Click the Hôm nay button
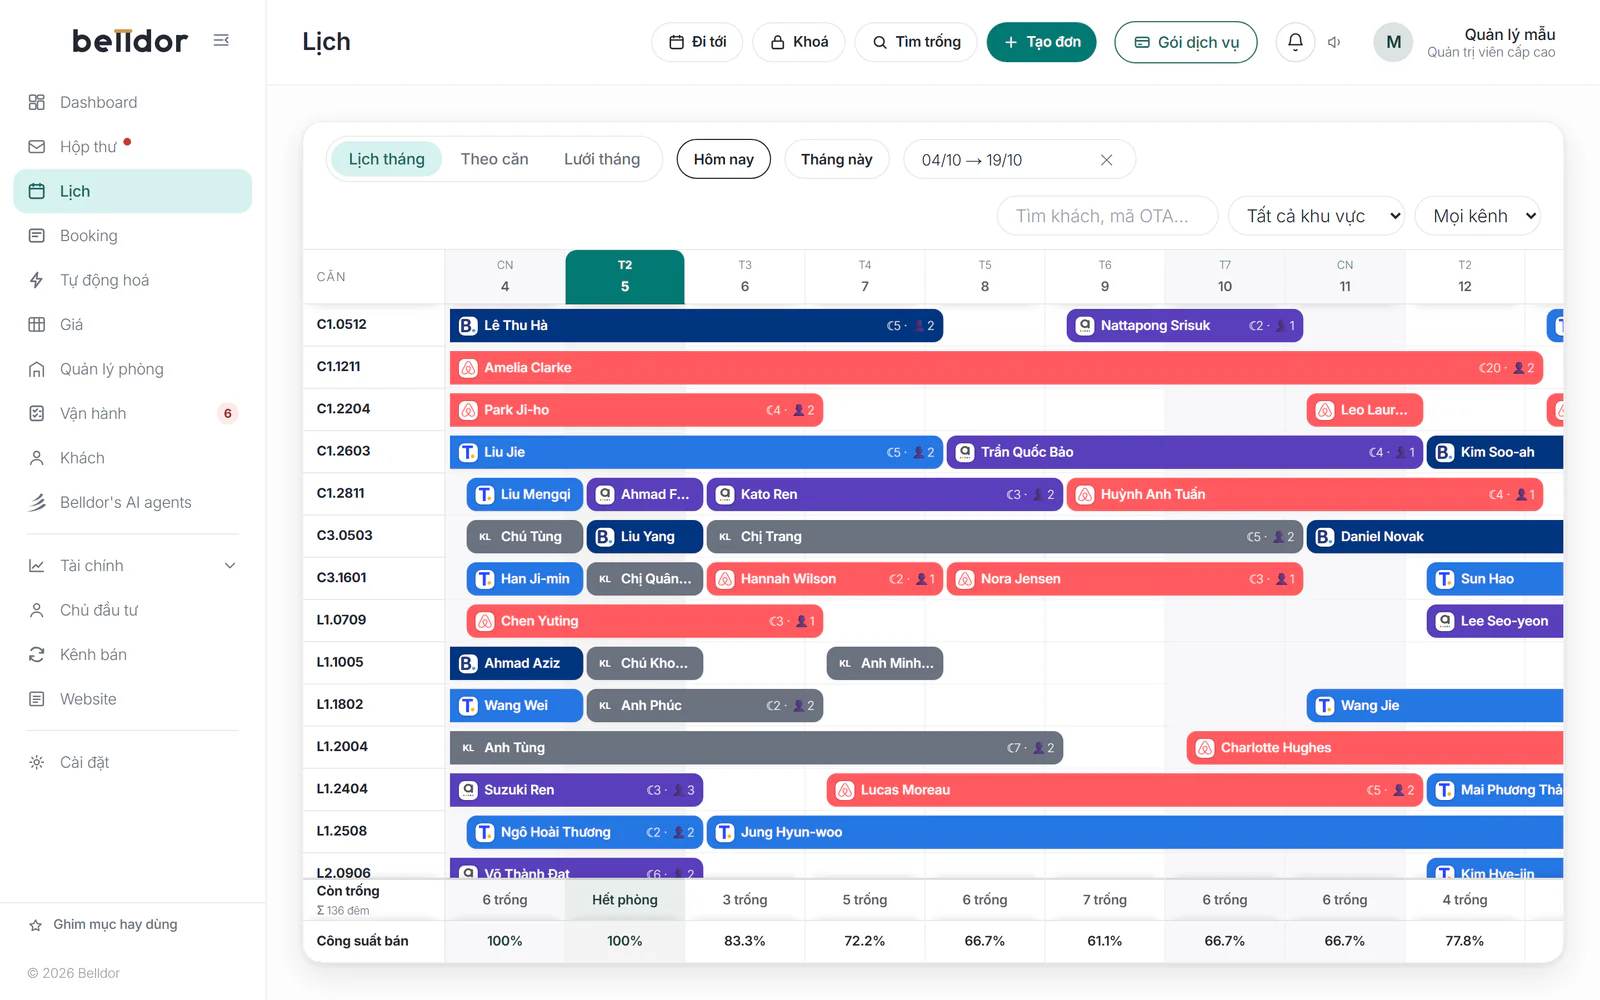Screen dimensions: 1600x1000 [x=723, y=159]
